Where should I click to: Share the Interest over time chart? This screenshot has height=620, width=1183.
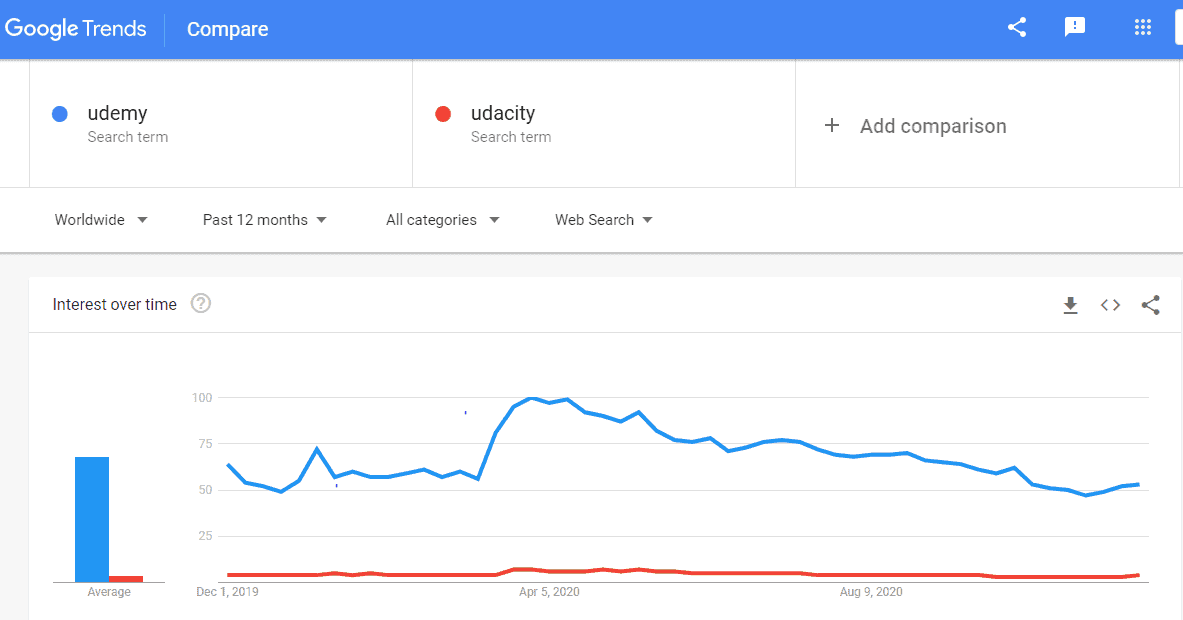[x=1151, y=305]
